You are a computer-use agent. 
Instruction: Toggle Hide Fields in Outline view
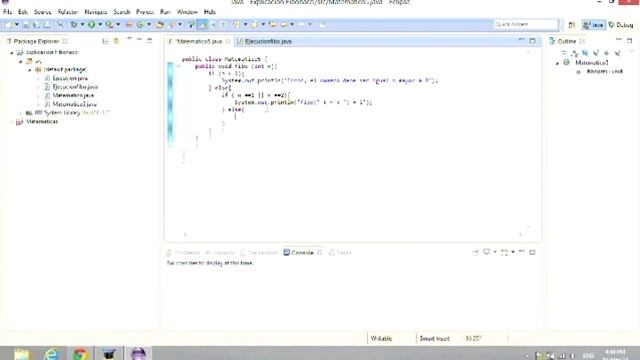click(585, 53)
